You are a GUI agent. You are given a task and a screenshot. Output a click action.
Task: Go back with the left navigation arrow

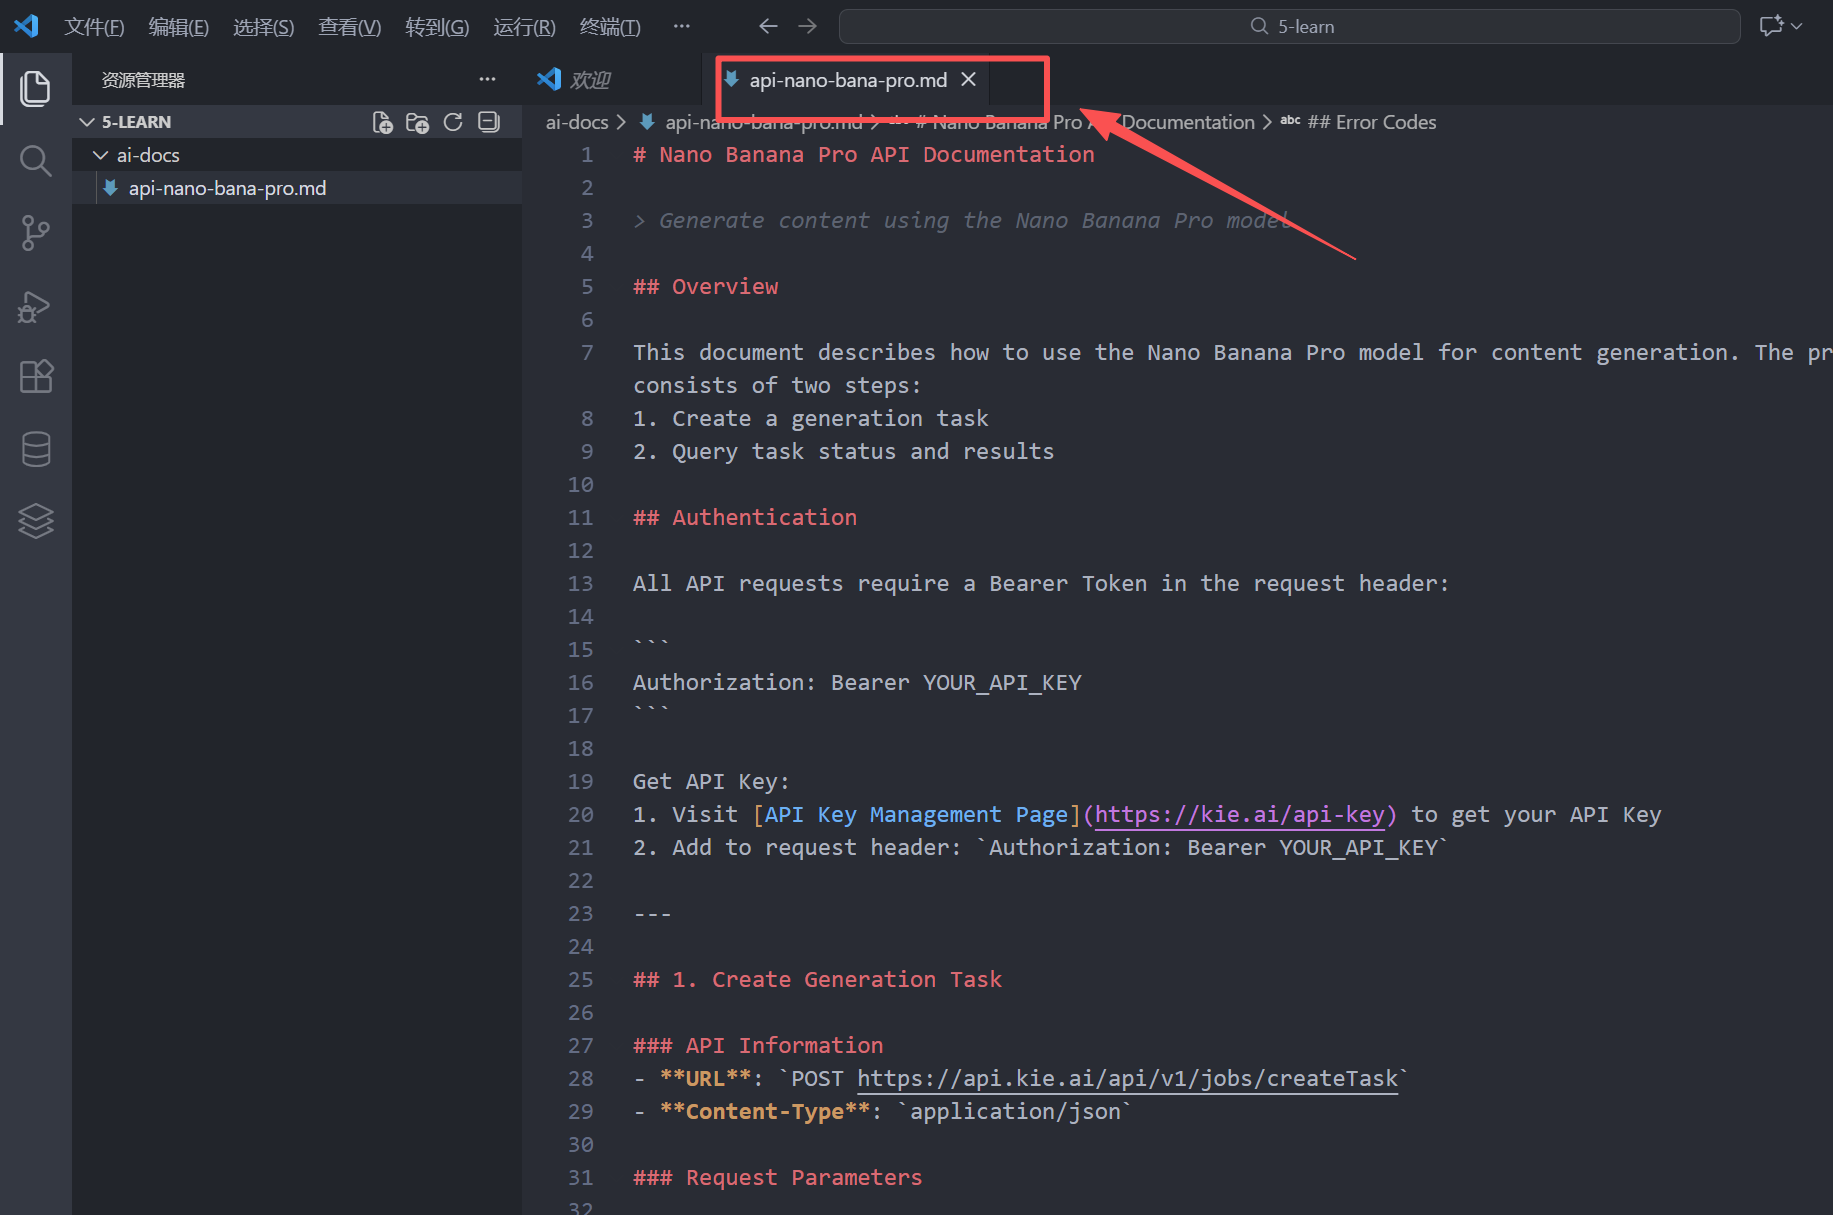pos(768,26)
